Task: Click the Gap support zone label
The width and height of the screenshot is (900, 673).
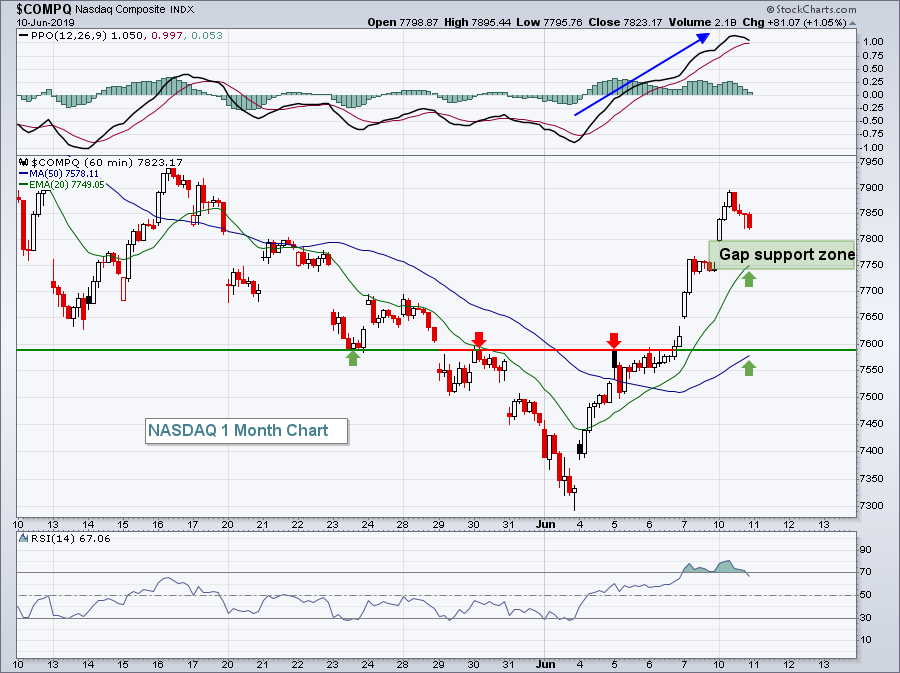Action: point(786,254)
